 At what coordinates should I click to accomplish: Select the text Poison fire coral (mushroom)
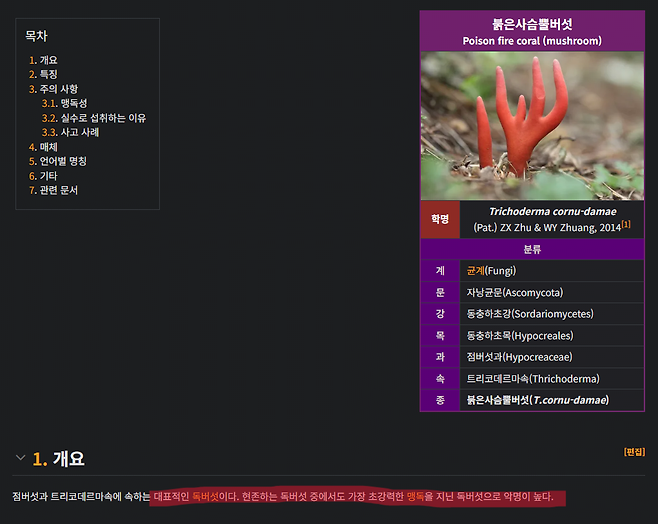pos(532,41)
